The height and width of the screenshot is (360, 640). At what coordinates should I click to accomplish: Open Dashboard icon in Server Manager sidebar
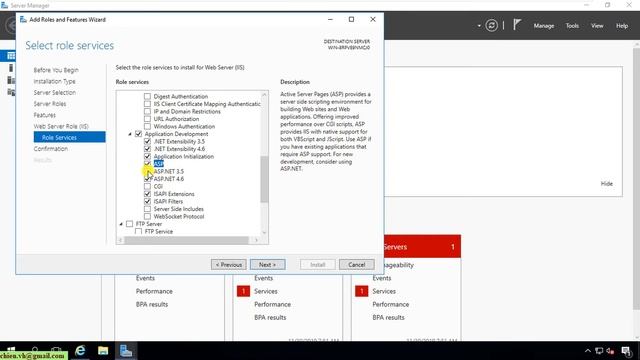[11, 56]
